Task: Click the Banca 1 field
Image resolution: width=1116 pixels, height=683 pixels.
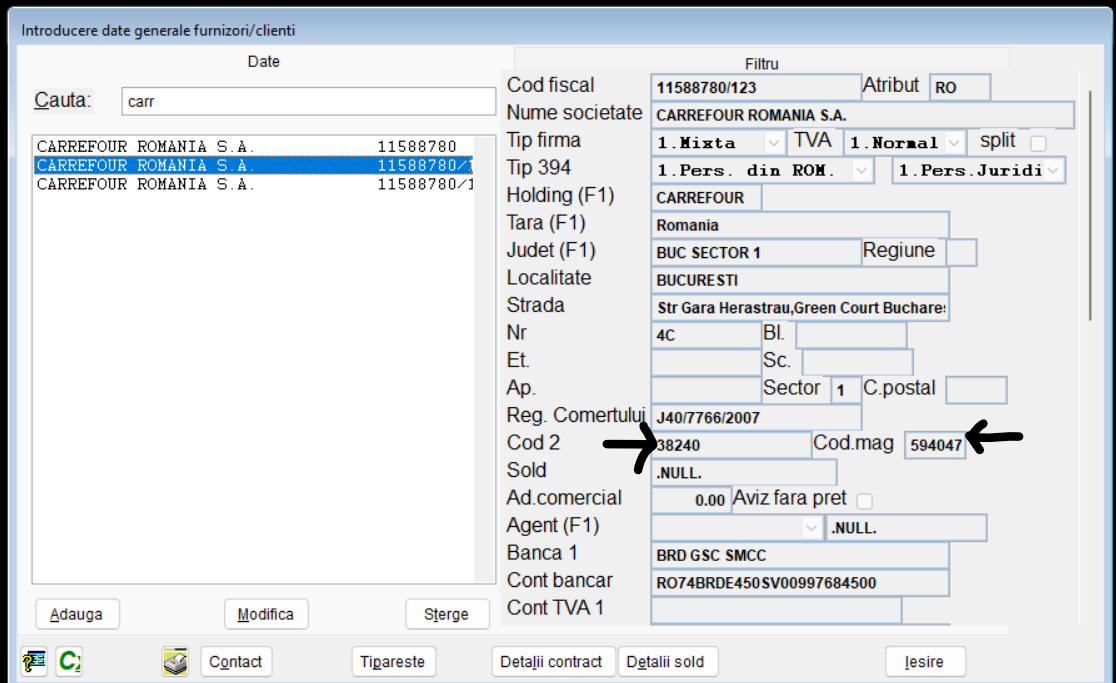Action: point(799,556)
